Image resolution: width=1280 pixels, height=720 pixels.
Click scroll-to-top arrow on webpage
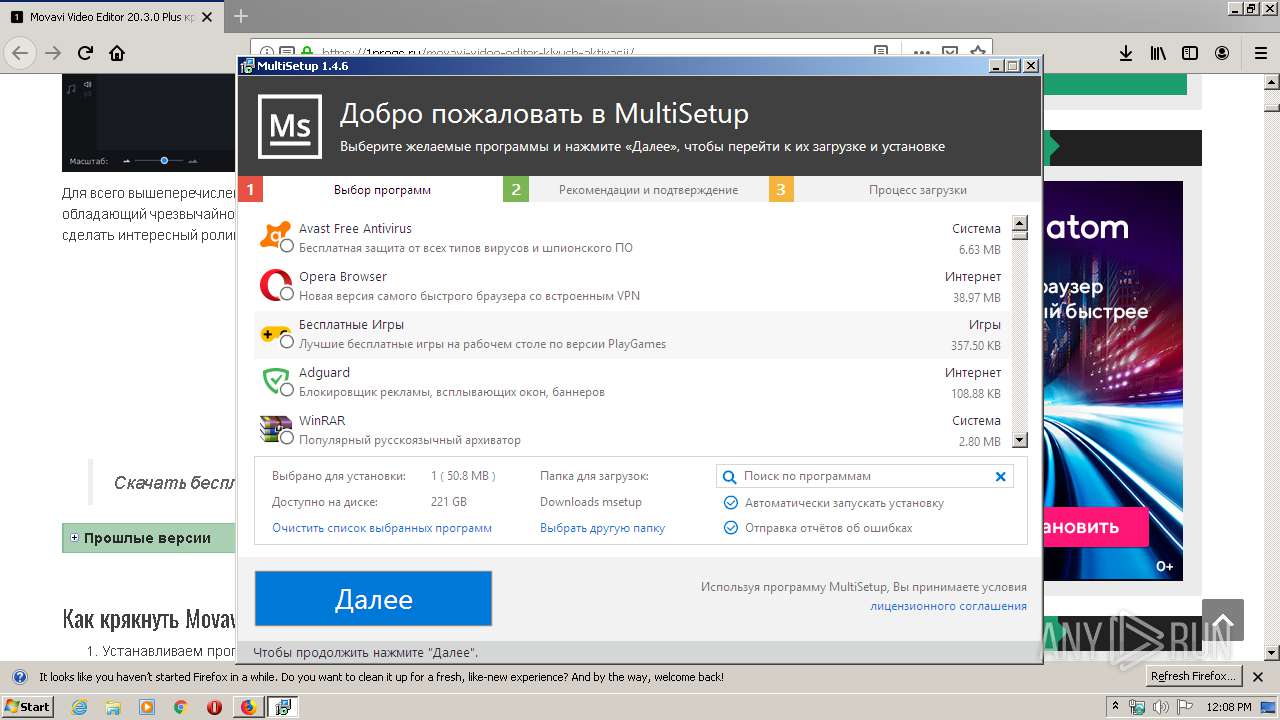[x=1223, y=620]
